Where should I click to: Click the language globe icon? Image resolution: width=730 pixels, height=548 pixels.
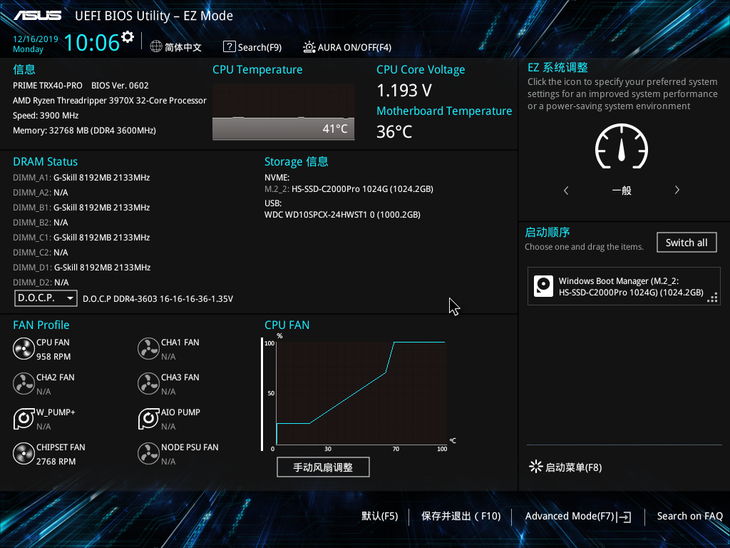[156, 47]
